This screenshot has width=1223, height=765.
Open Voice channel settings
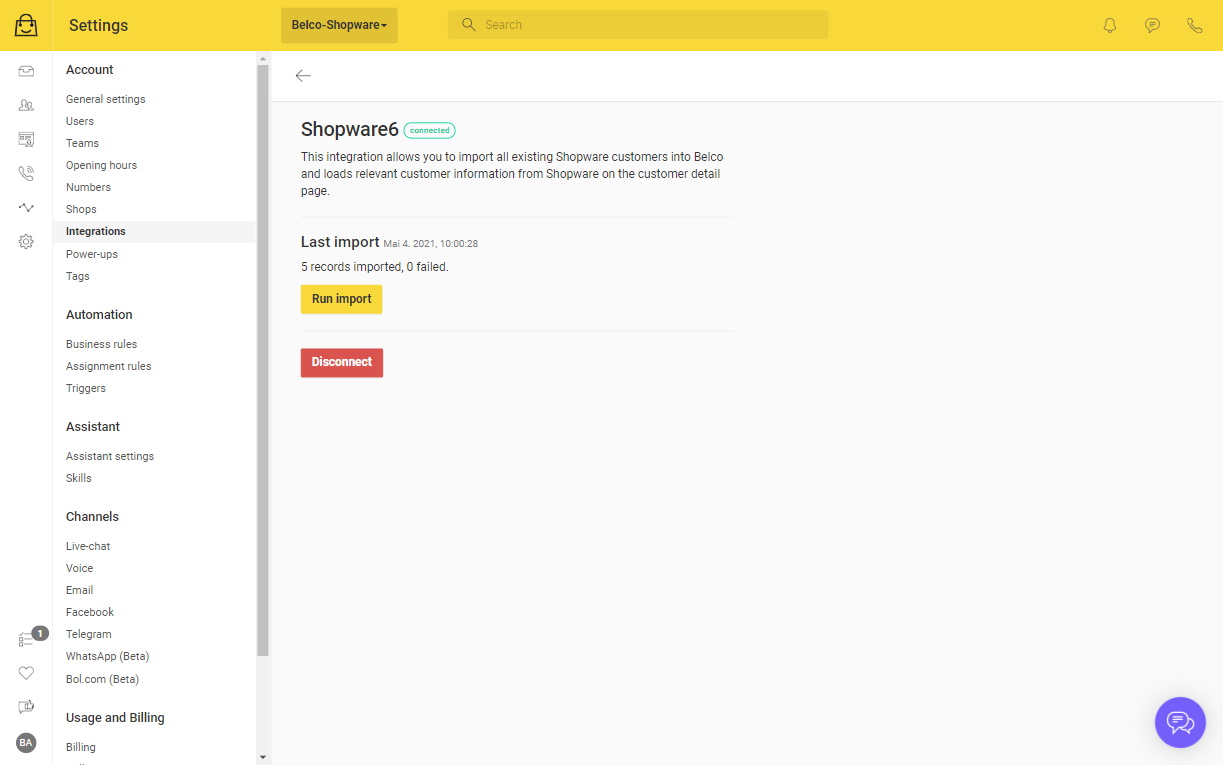tap(79, 568)
